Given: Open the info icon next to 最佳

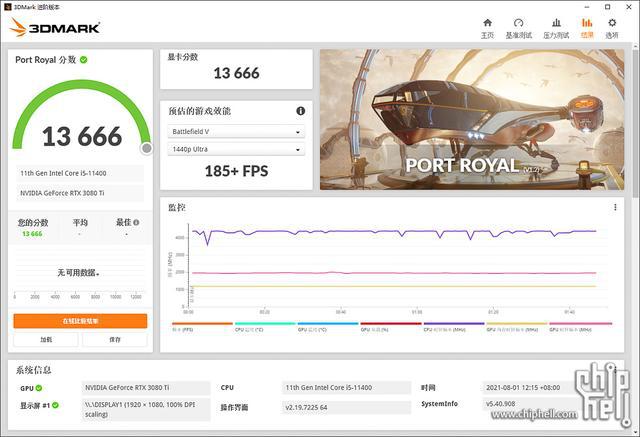Looking at the screenshot, I should click(x=136, y=222).
